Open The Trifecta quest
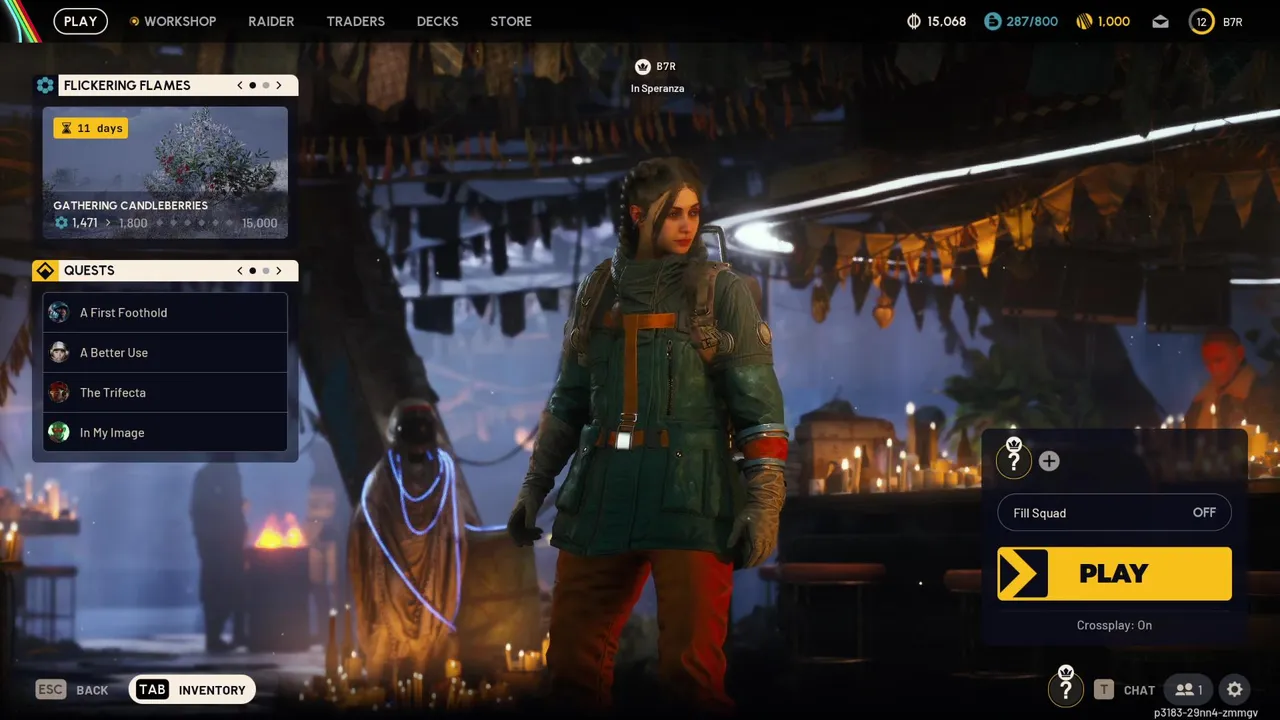This screenshot has height=720, width=1280. click(165, 392)
